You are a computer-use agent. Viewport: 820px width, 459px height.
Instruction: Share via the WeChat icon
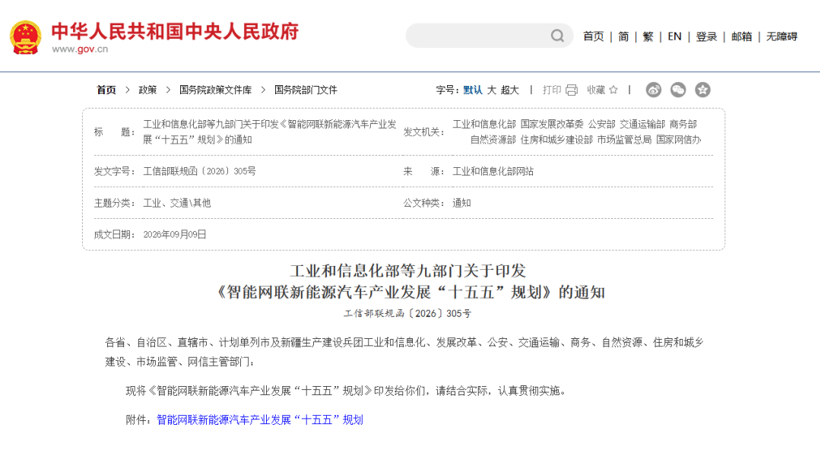pos(678,90)
